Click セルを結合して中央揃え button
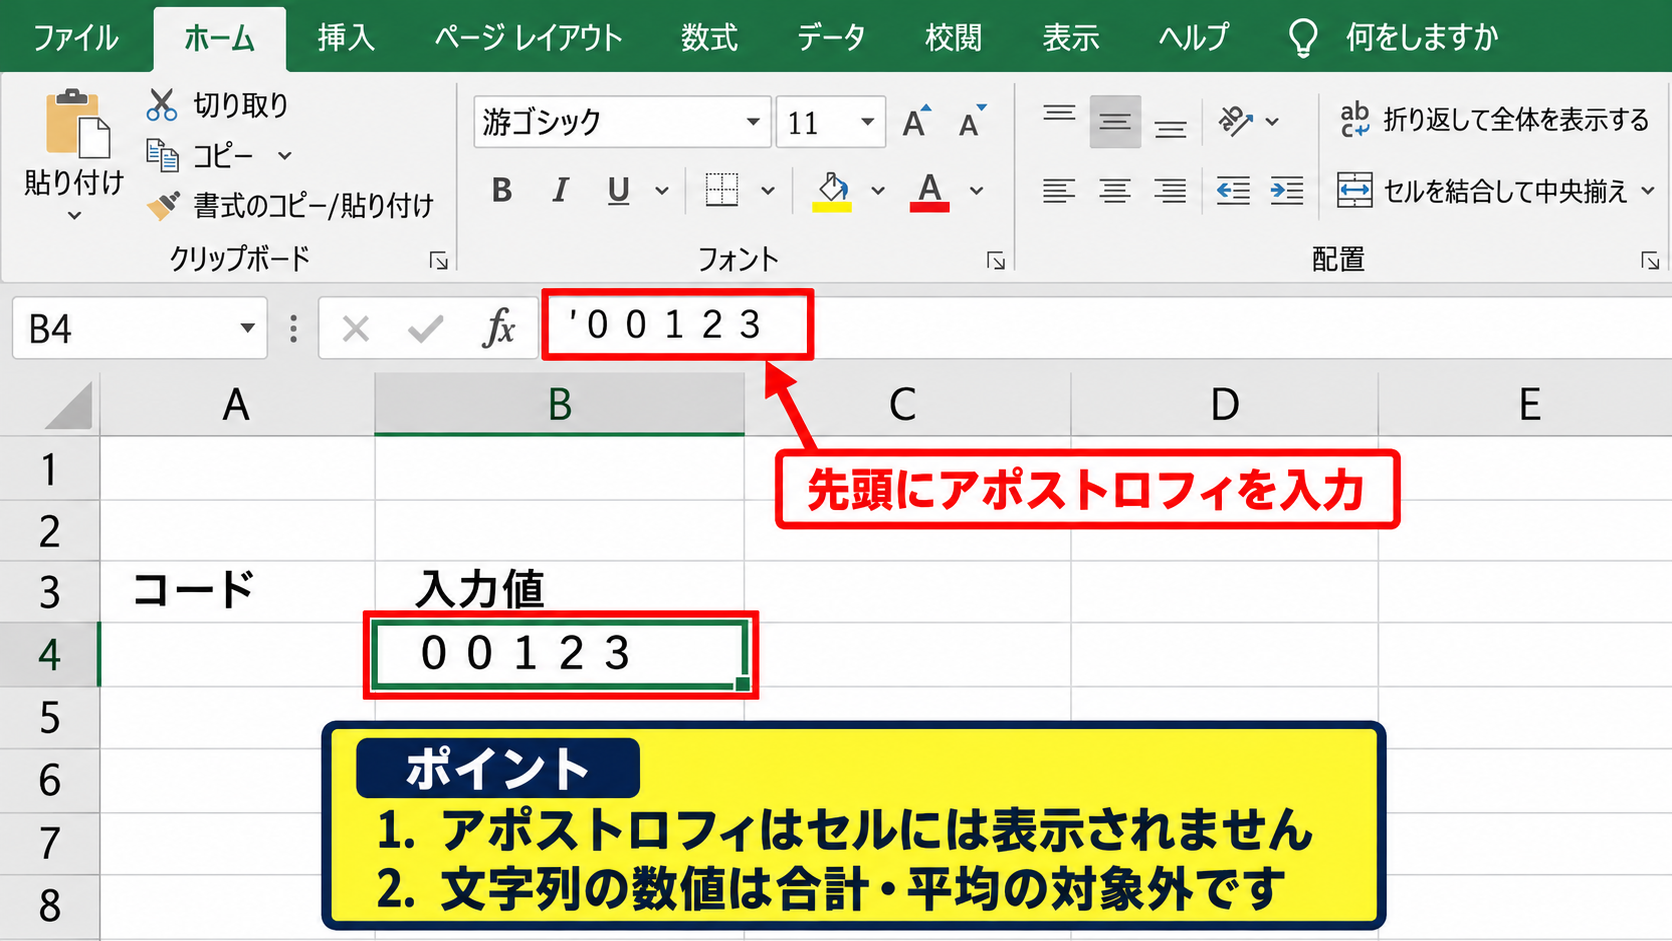The height and width of the screenshot is (941, 1672). [x=1484, y=190]
